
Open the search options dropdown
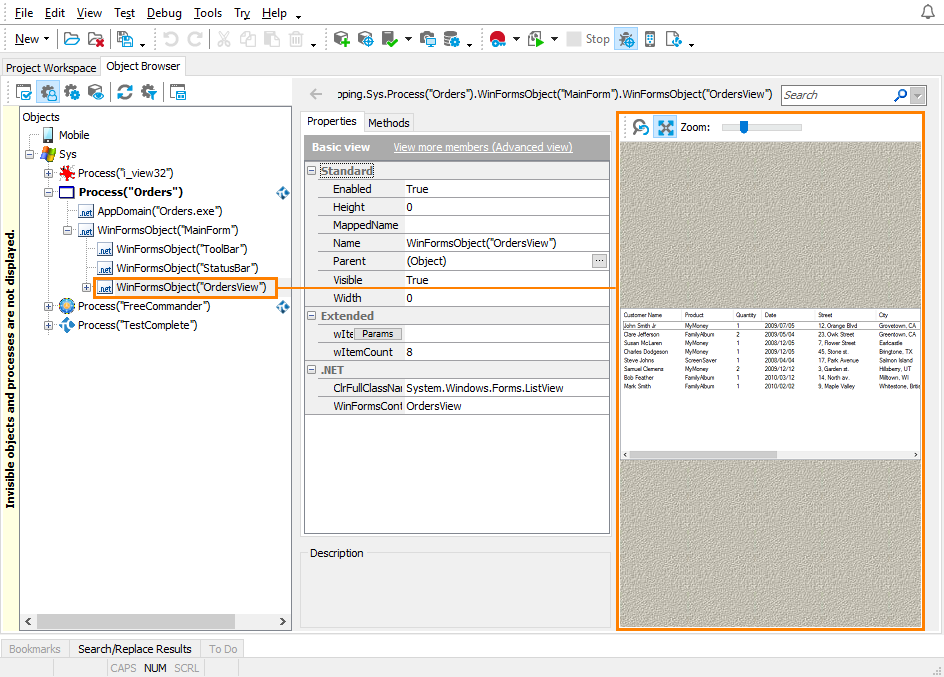click(918, 95)
